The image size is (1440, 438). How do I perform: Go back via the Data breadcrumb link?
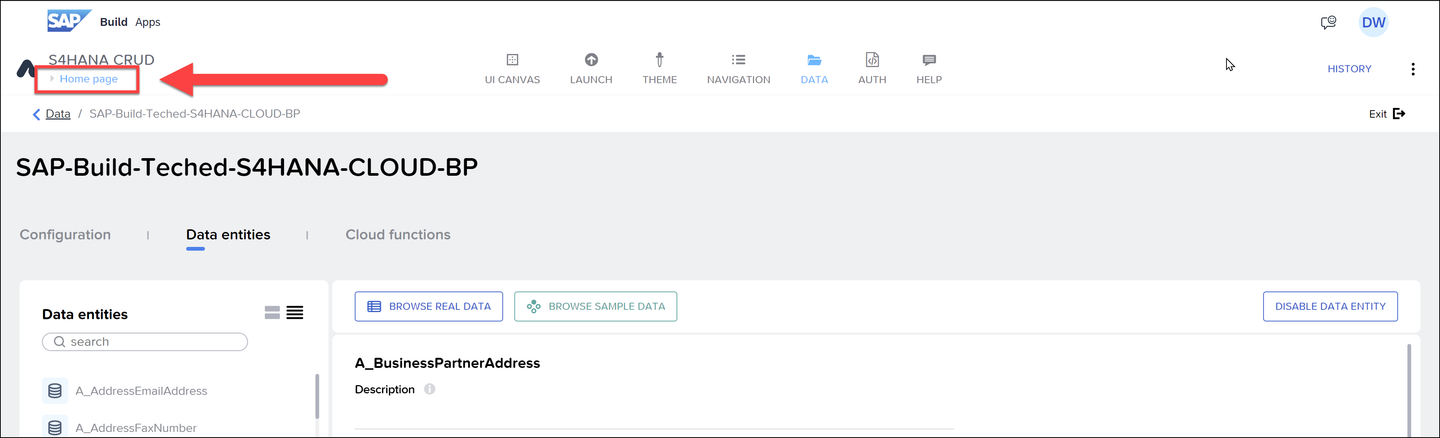click(58, 114)
